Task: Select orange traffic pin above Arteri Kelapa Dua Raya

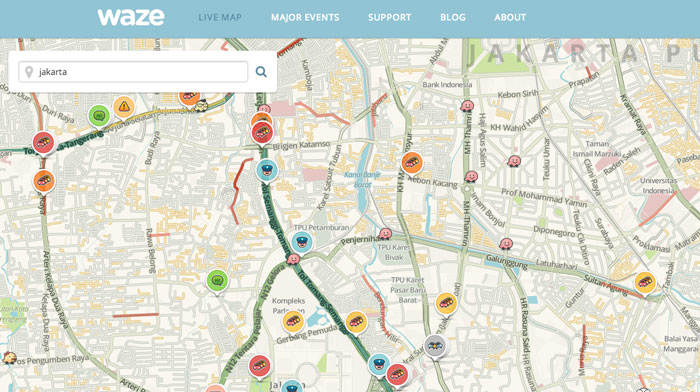Action: point(44,181)
